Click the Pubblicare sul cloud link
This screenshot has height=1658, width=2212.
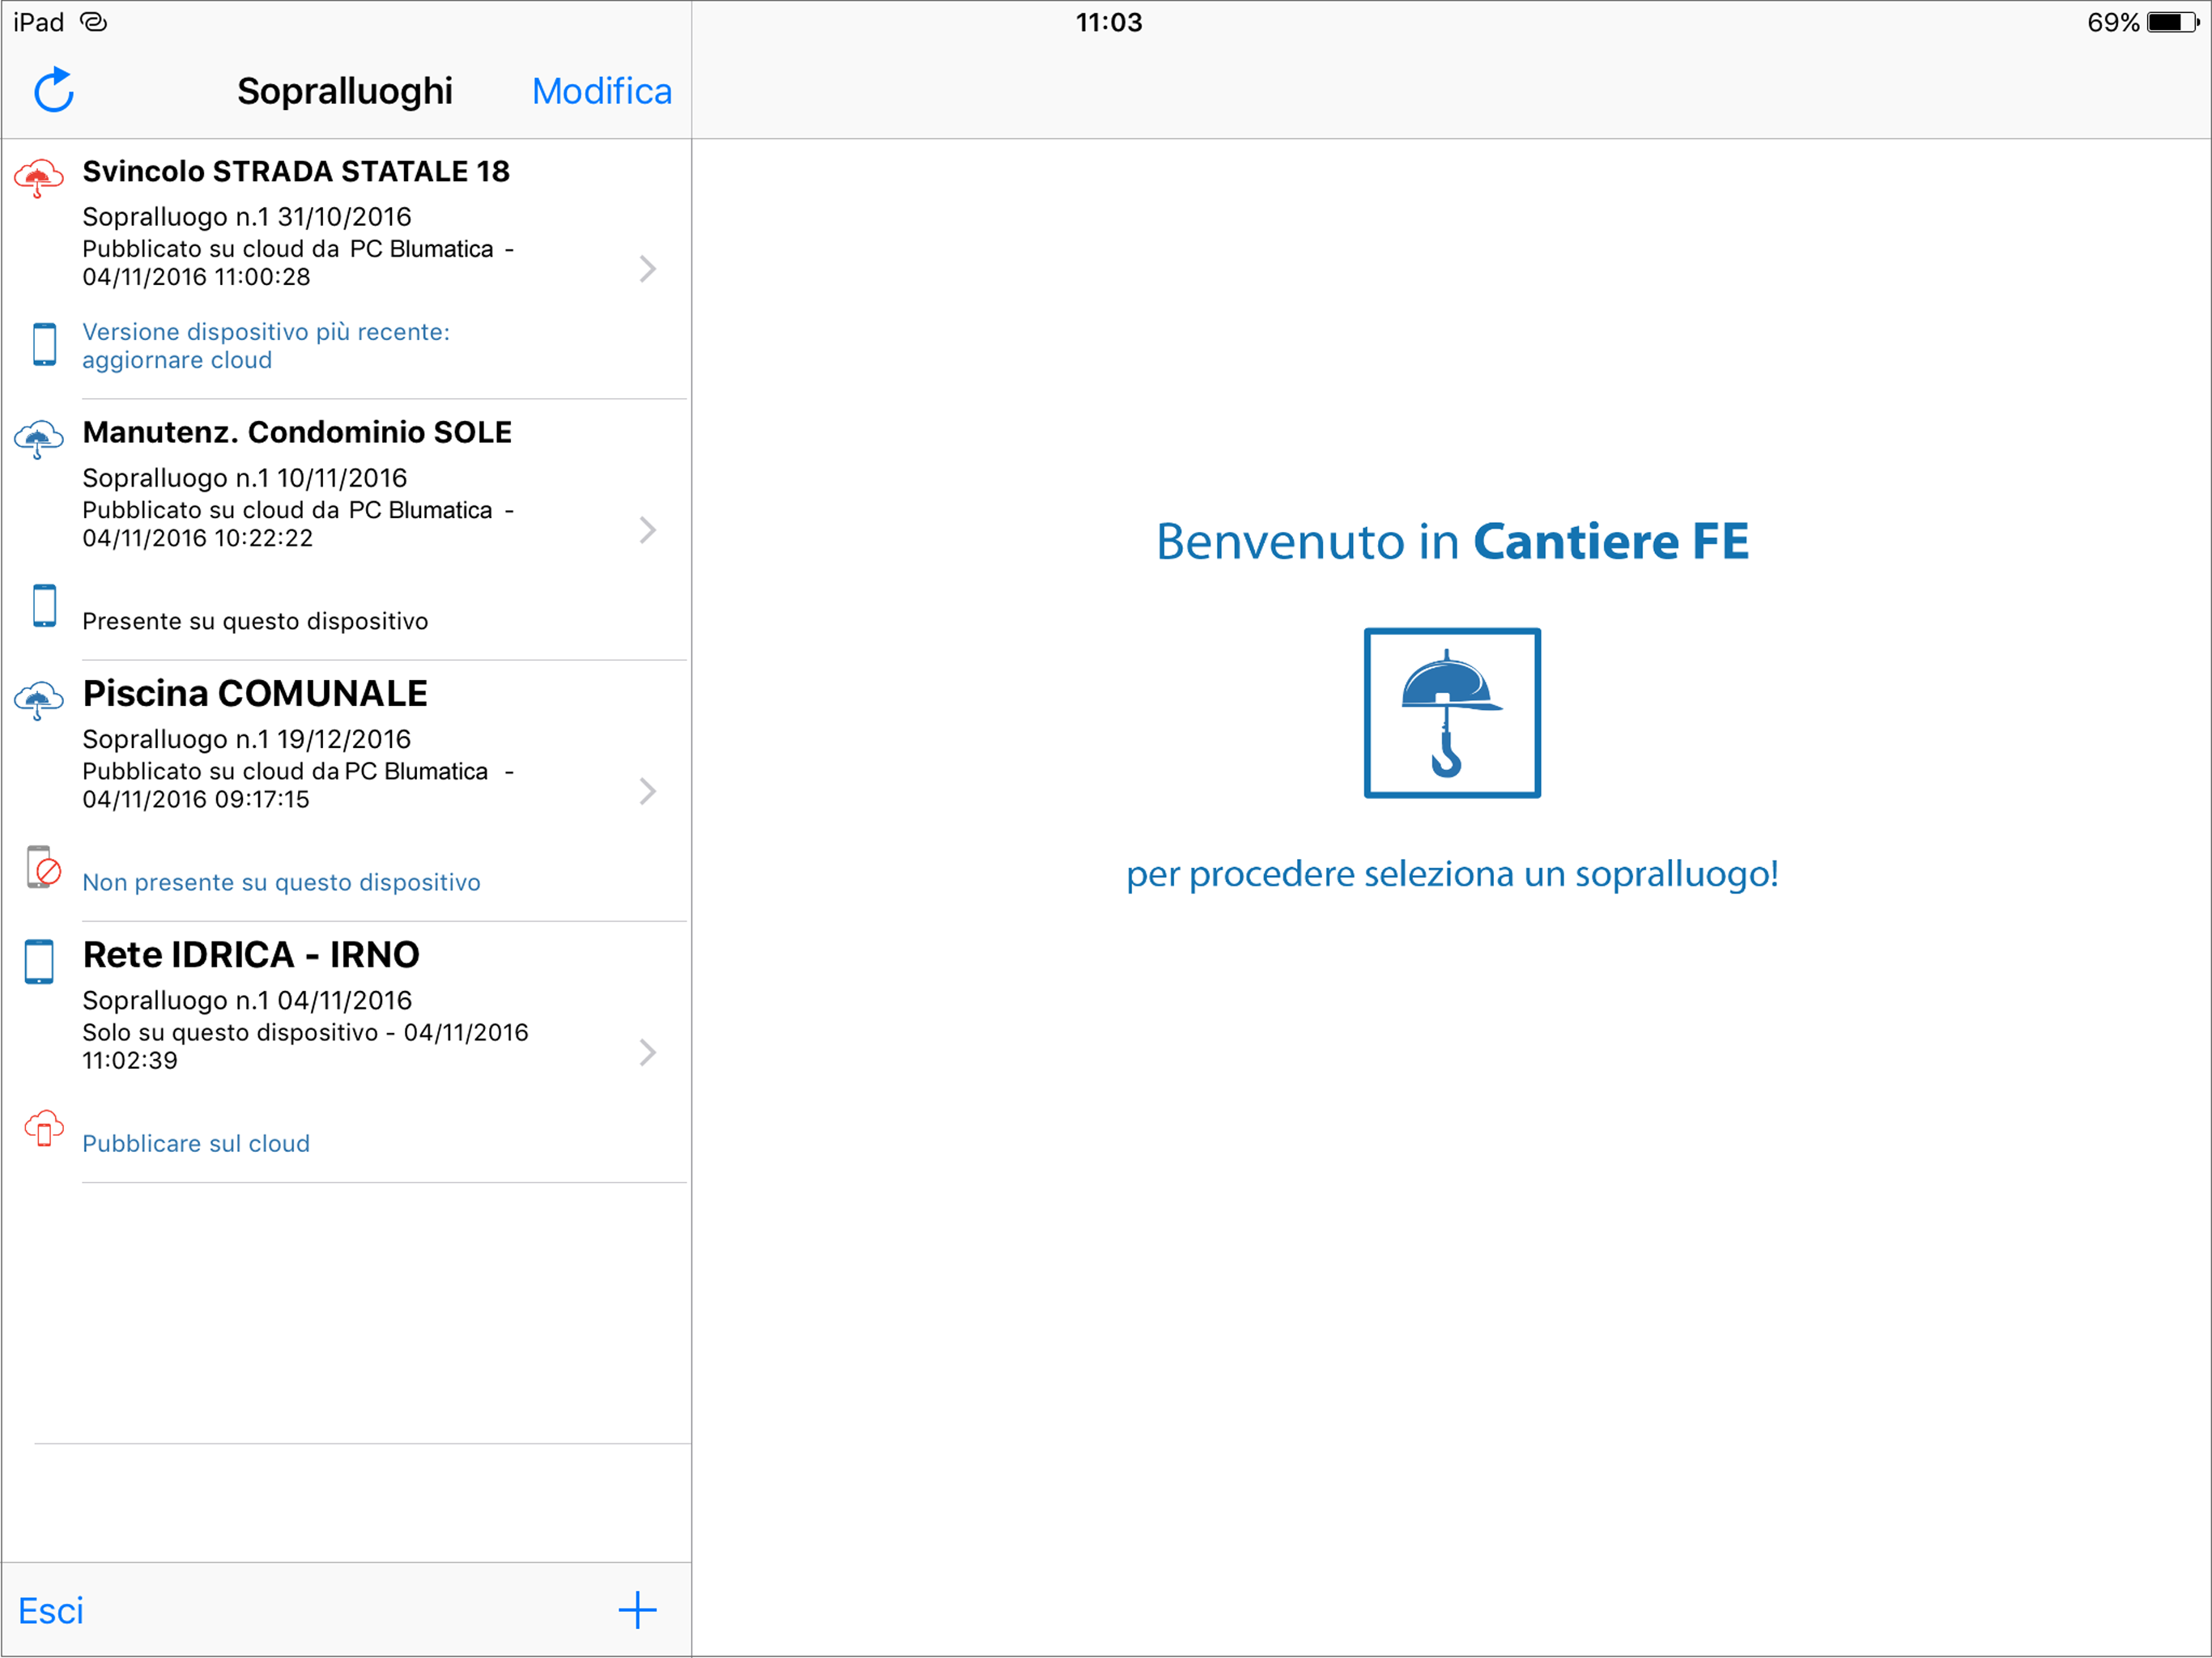pyautogui.click(x=196, y=1143)
